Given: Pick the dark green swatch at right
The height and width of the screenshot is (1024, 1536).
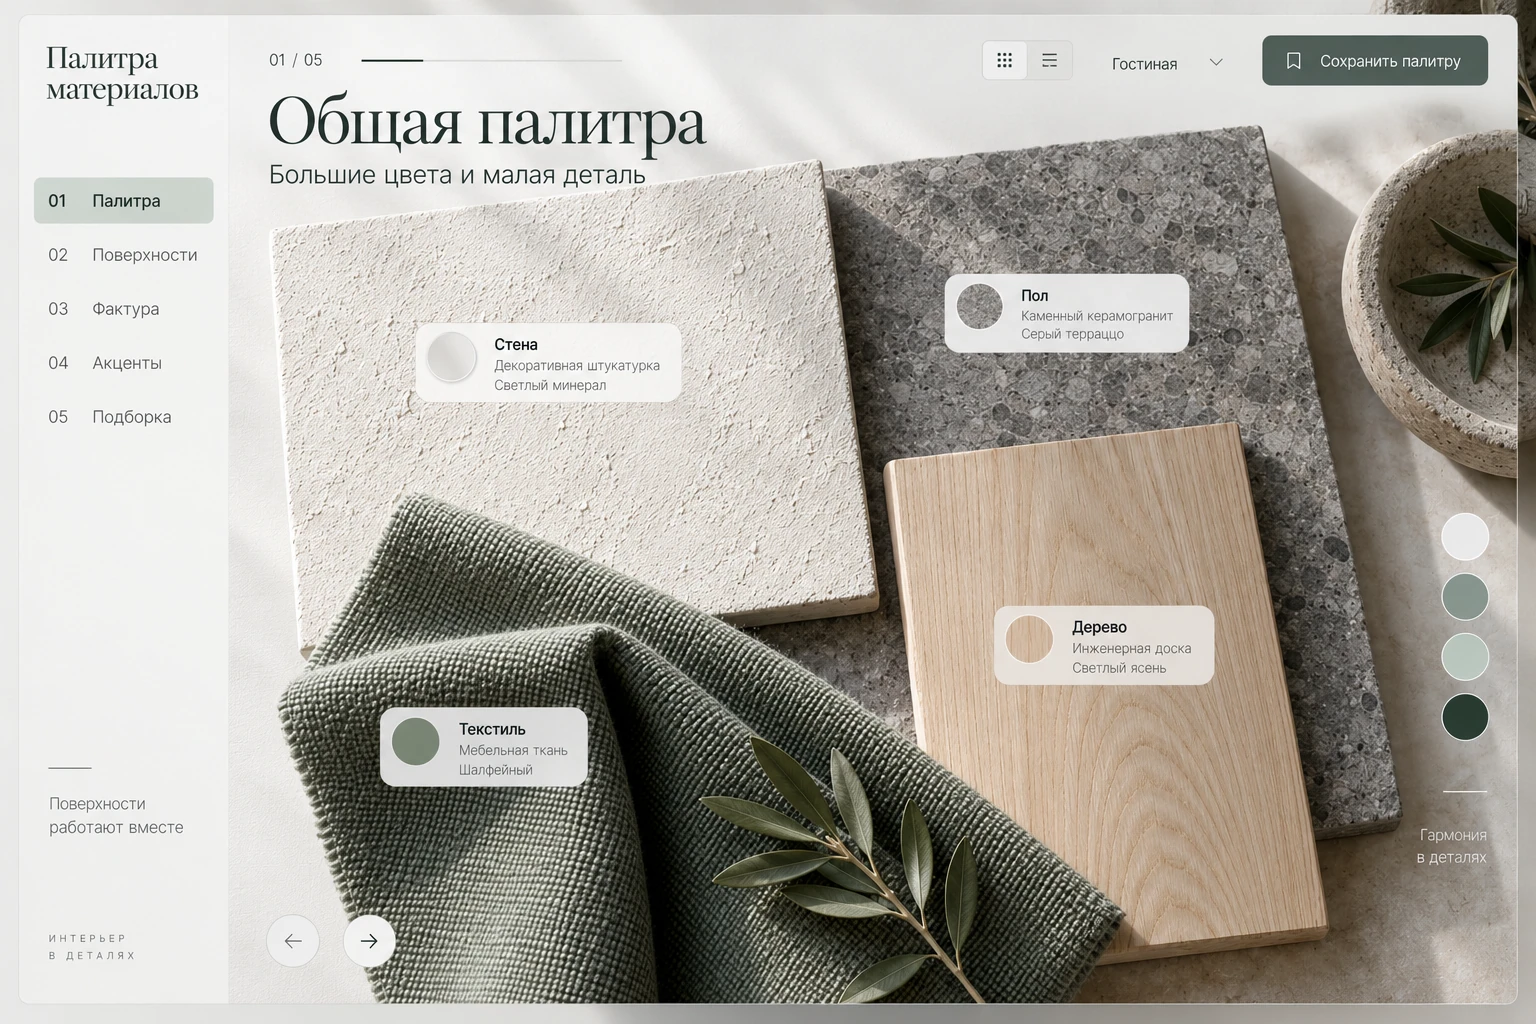Looking at the screenshot, I should coord(1465,717).
